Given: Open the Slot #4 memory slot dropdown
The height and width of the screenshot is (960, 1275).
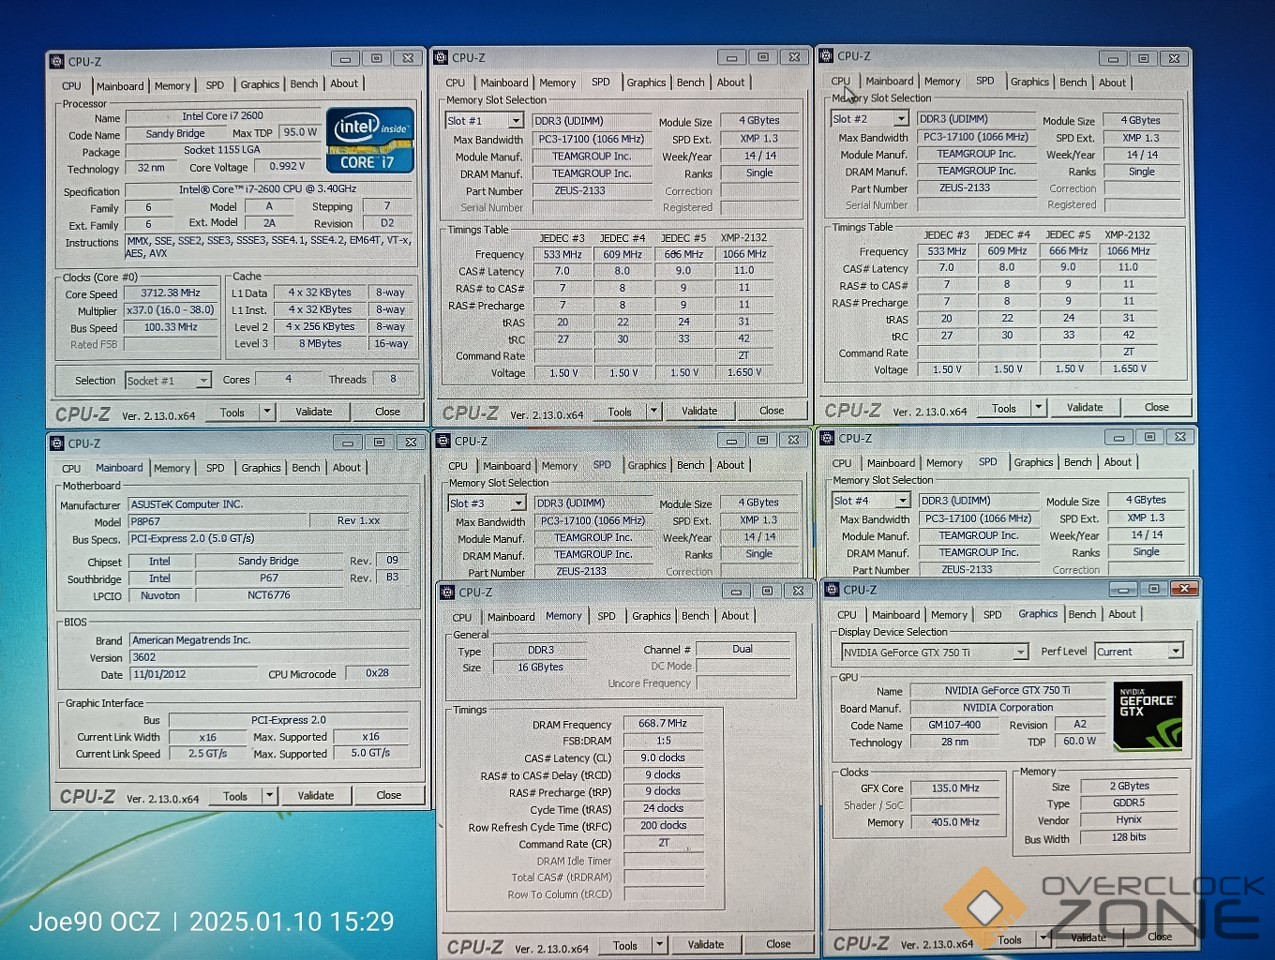Looking at the screenshot, I should 903,501.
